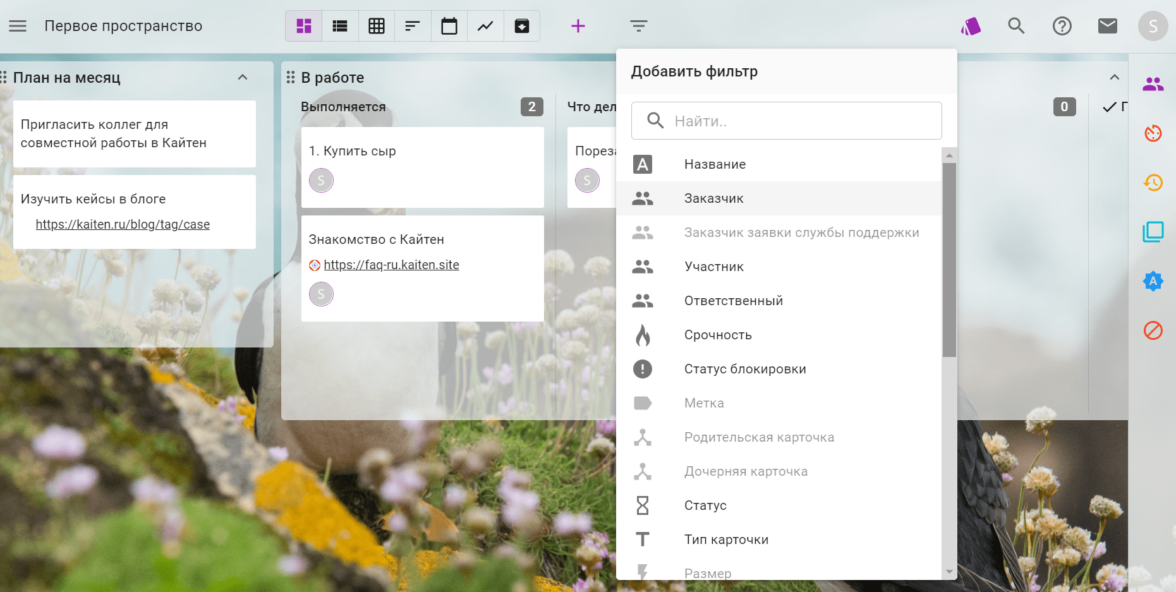Open card 1. Купить сыр
The width and height of the screenshot is (1176, 592).
click(422, 167)
